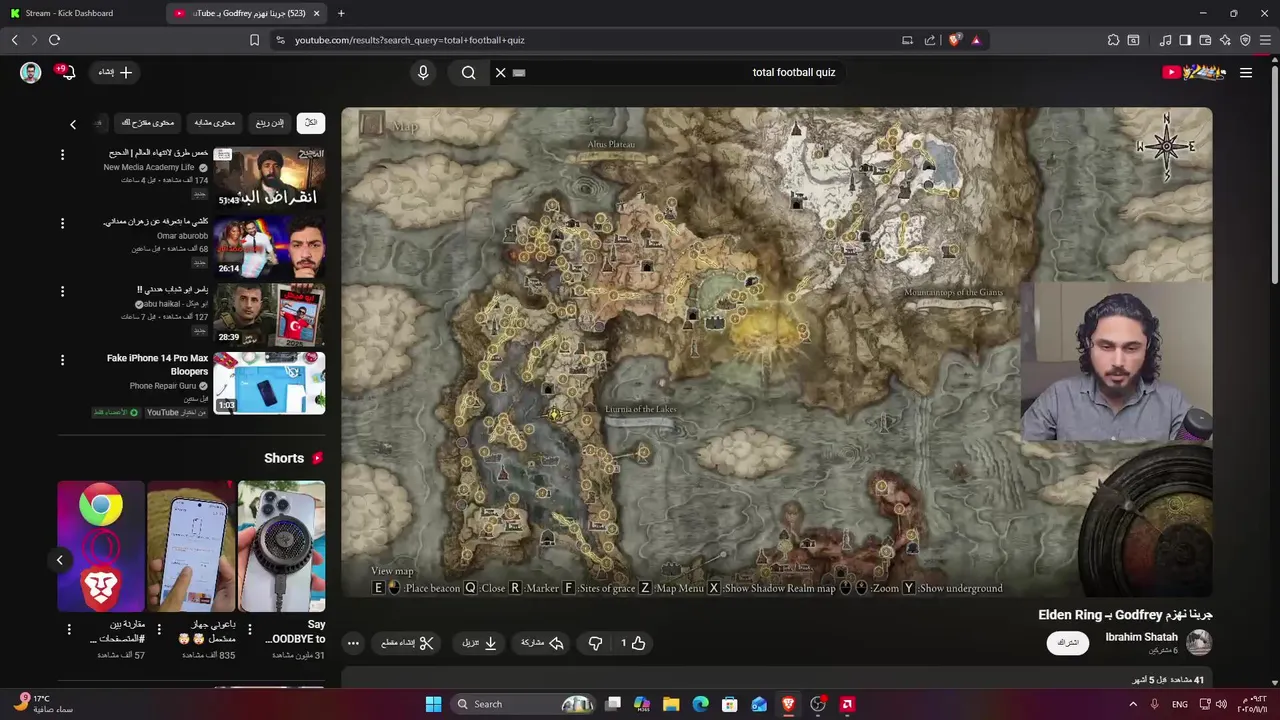Image resolution: width=1280 pixels, height=720 pixels.
Task: Open the 51:43 New Media Academy video thumbnail
Action: click(268, 178)
